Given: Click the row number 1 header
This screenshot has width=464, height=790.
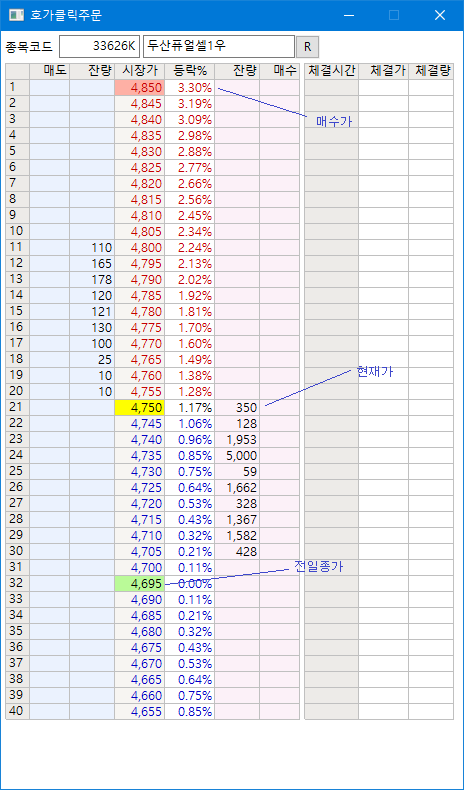Looking at the screenshot, I should coord(17,88).
